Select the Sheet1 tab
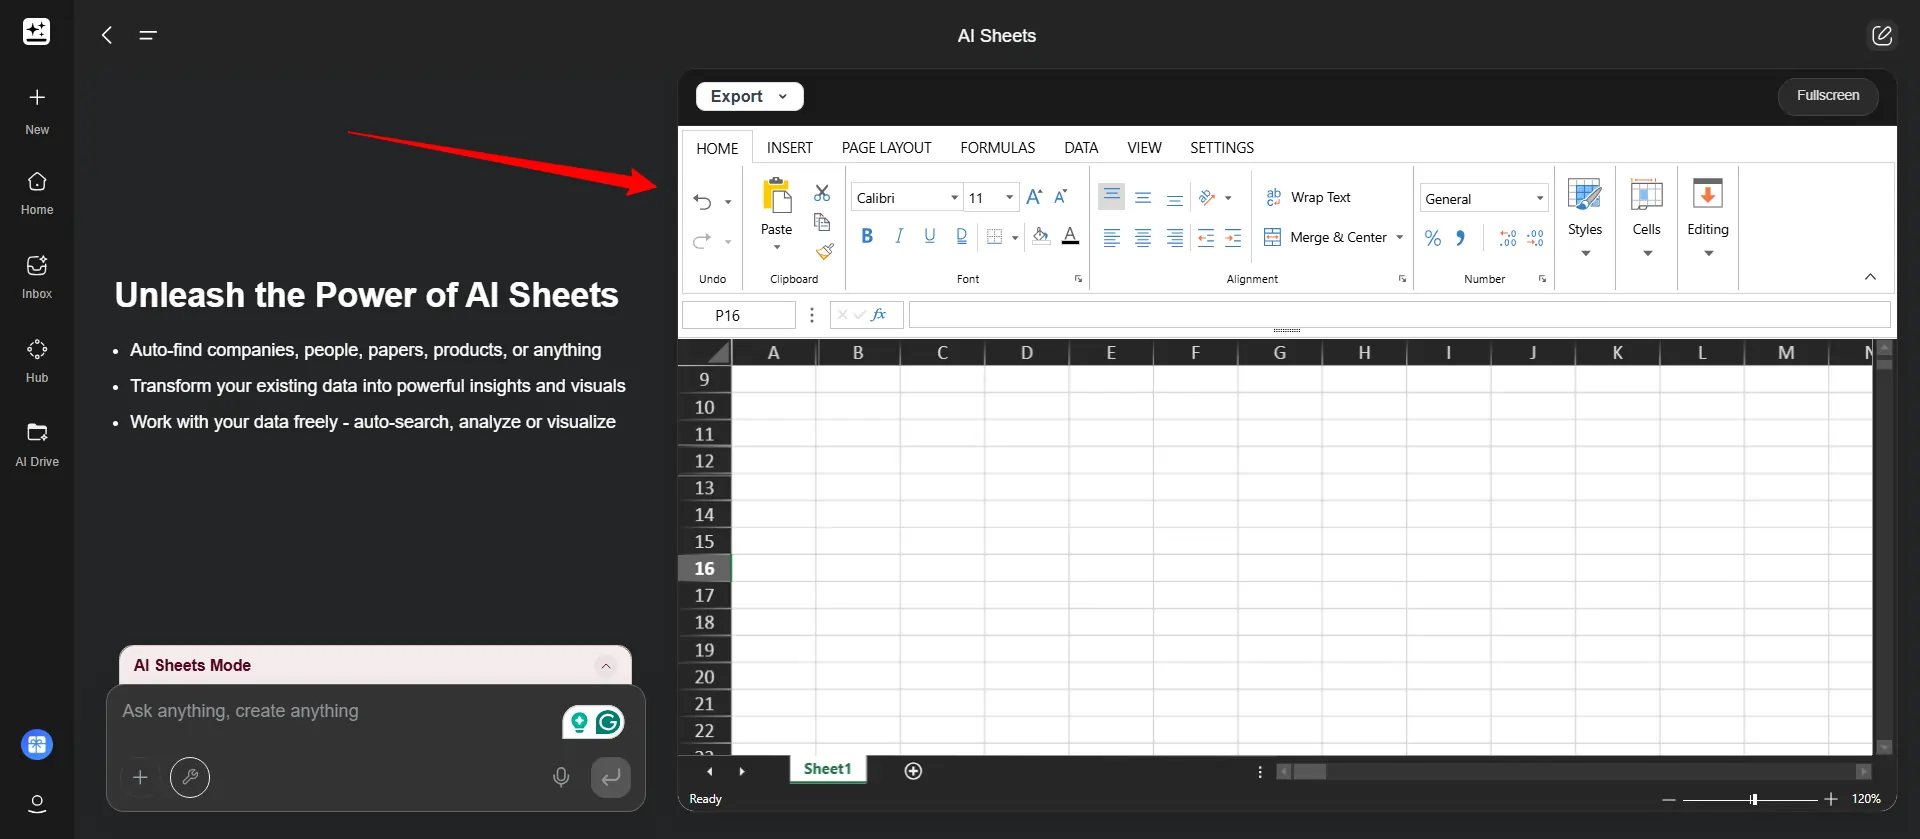Viewport: 1920px width, 839px height. (827, 769)
